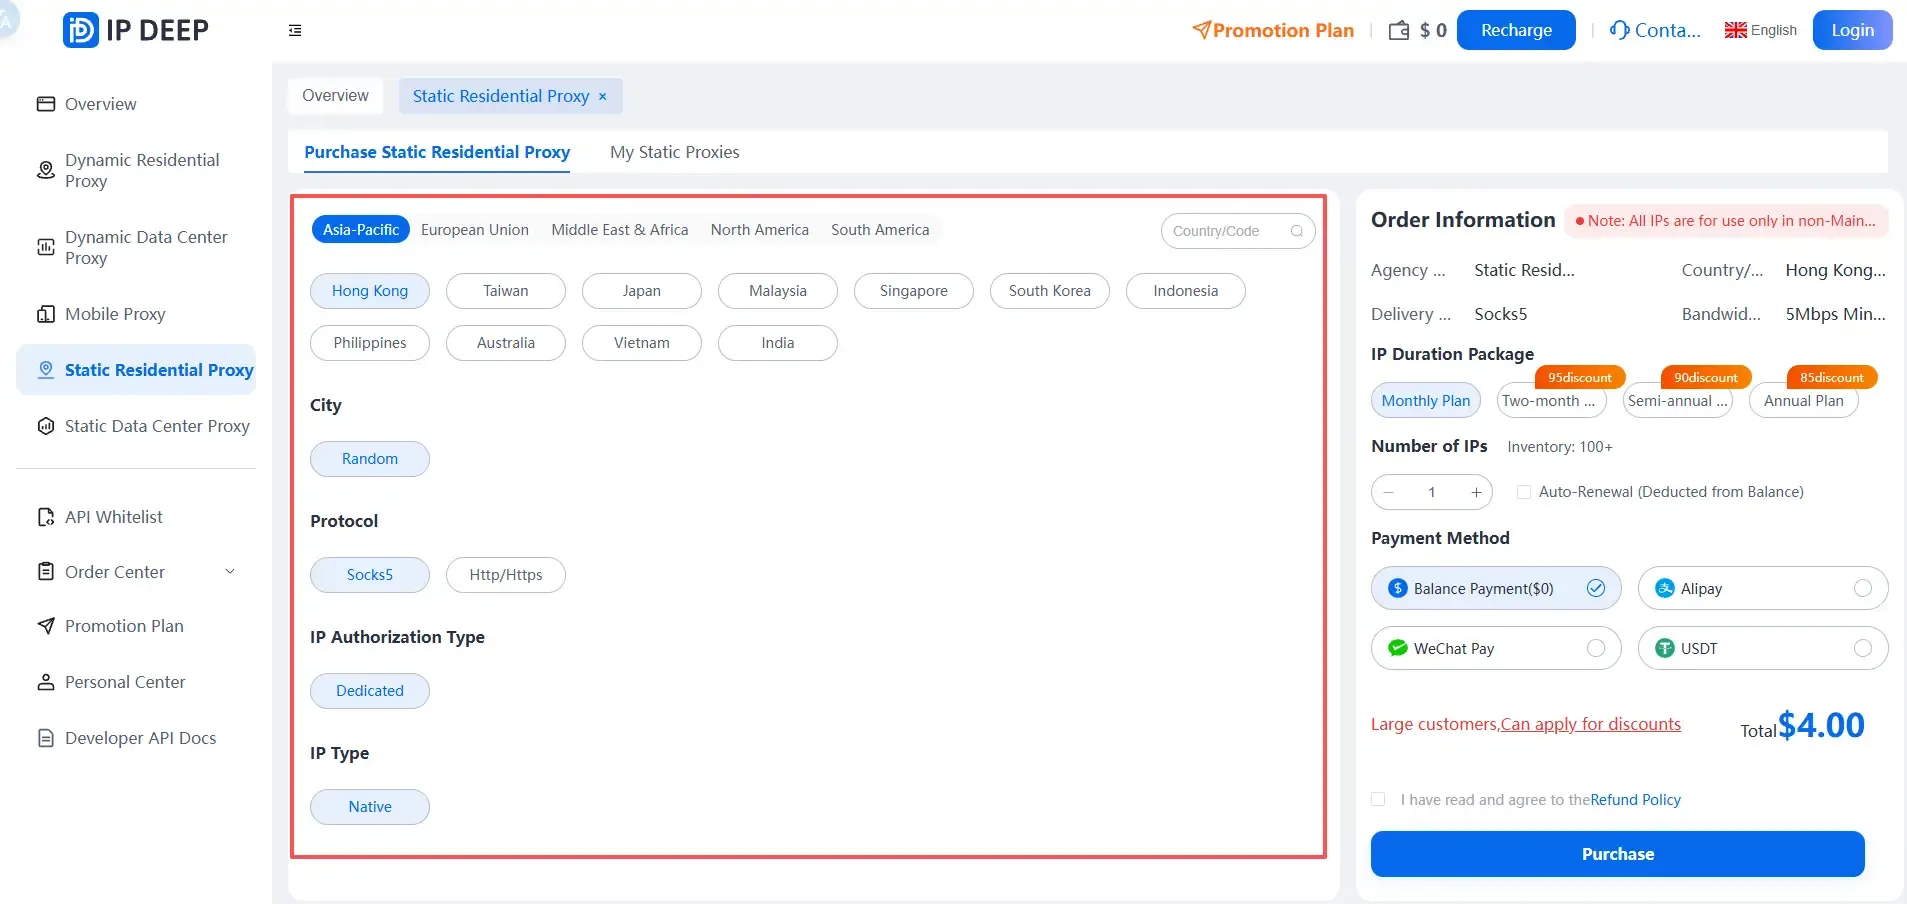Open the English language selector
1907x904 pixels.
click(x=1761, y=30)
